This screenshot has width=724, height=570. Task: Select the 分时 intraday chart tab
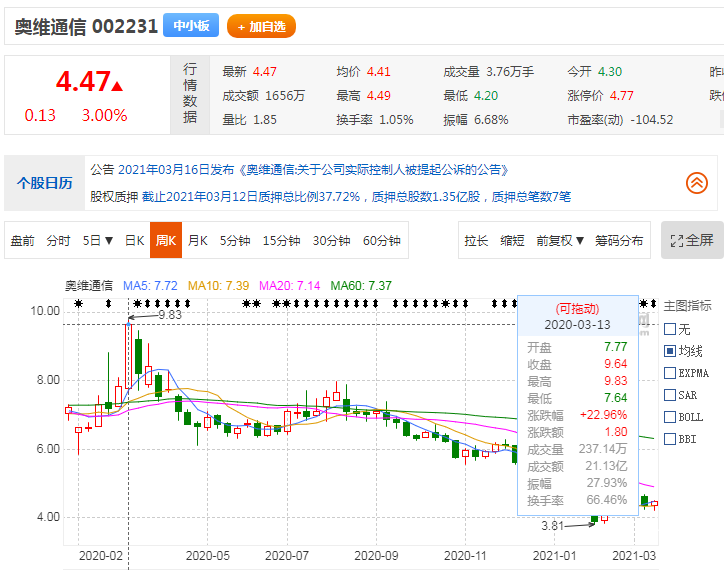[59, 240]
